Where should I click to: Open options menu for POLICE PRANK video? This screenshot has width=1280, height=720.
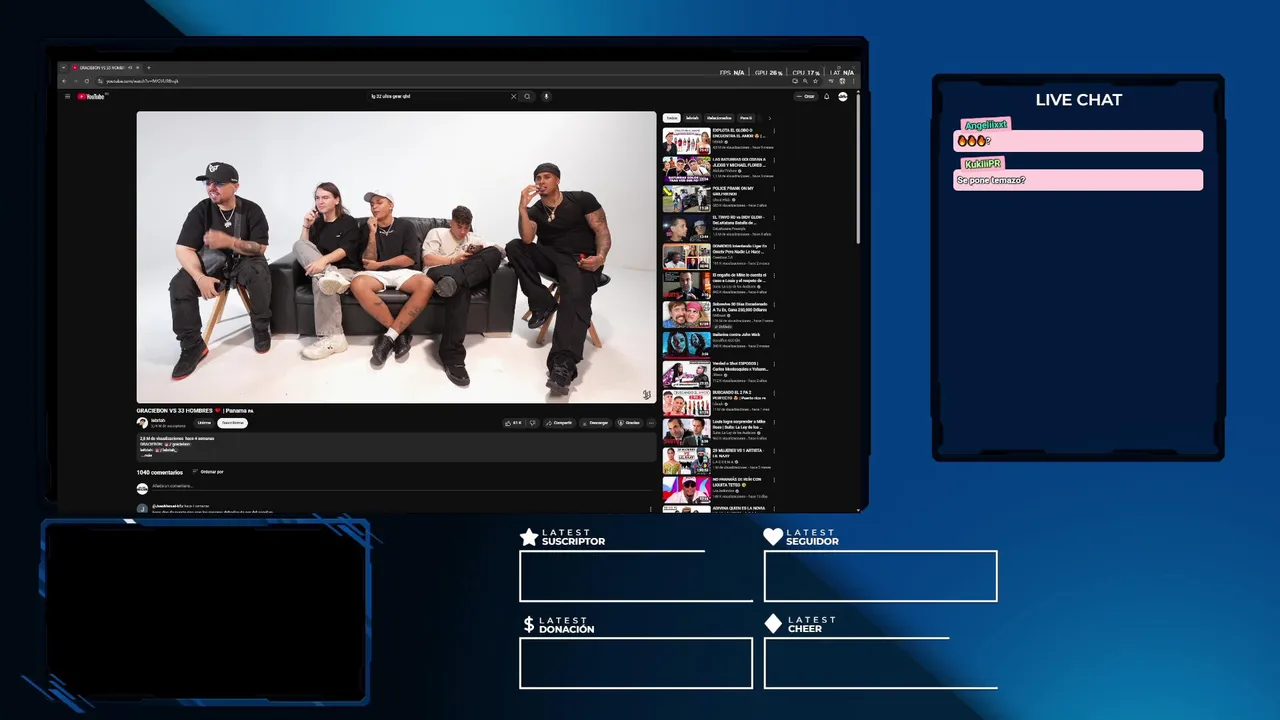pyautogui.click(x=774, y=189)
